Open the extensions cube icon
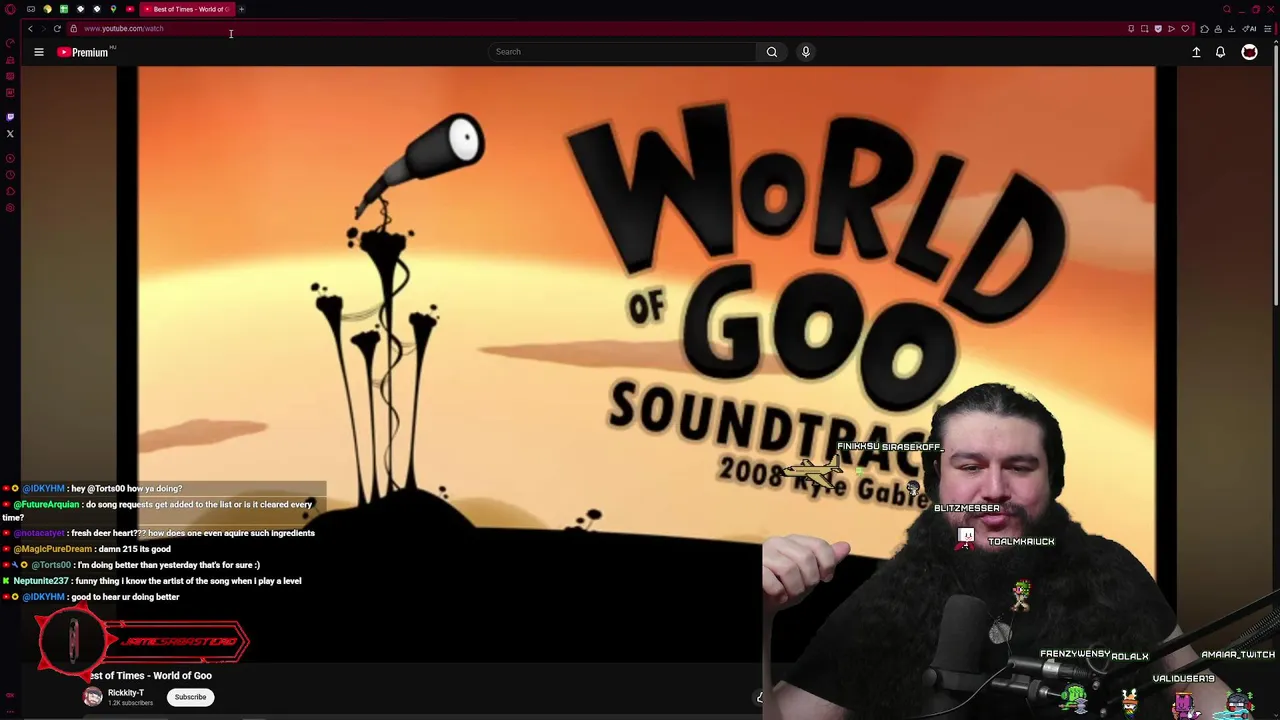The height and width of the screenshot is (720, 1280). (1204, 29)
